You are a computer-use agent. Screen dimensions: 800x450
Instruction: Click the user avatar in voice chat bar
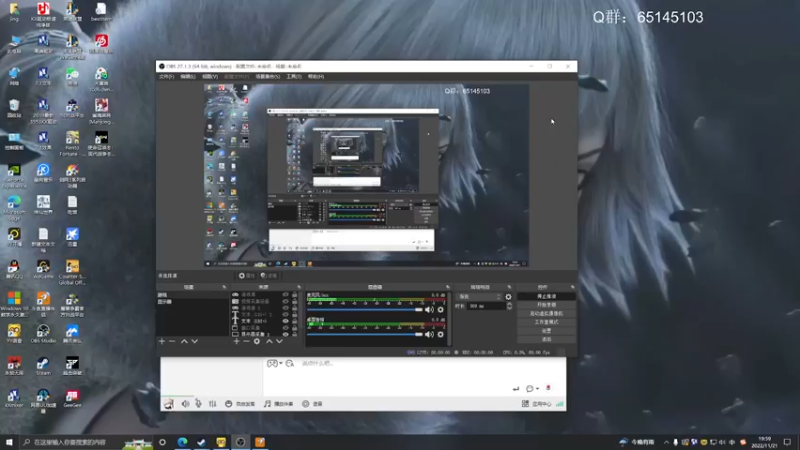tap(169, 404)
